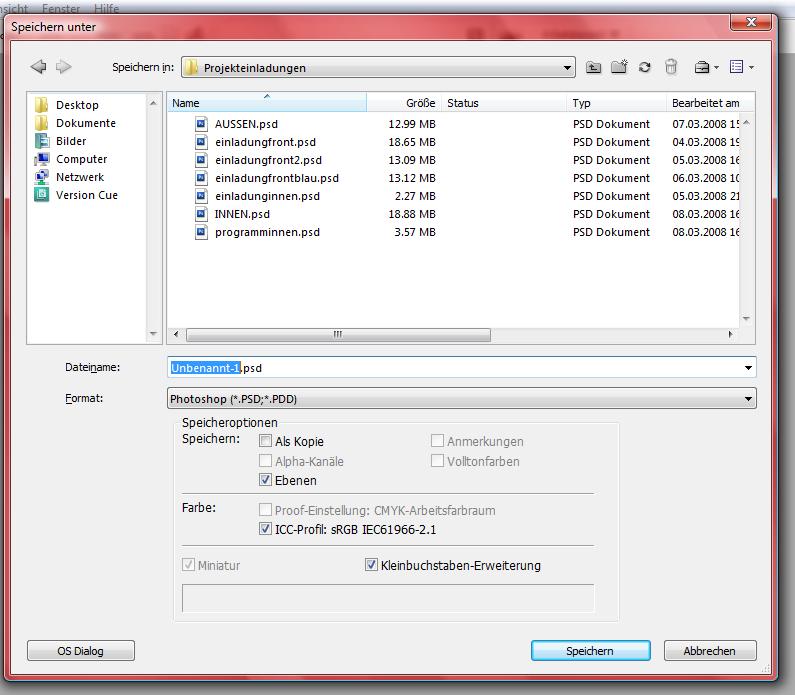Sort files by Größe column
Screen dimensions: 795x695
[420, 103]
